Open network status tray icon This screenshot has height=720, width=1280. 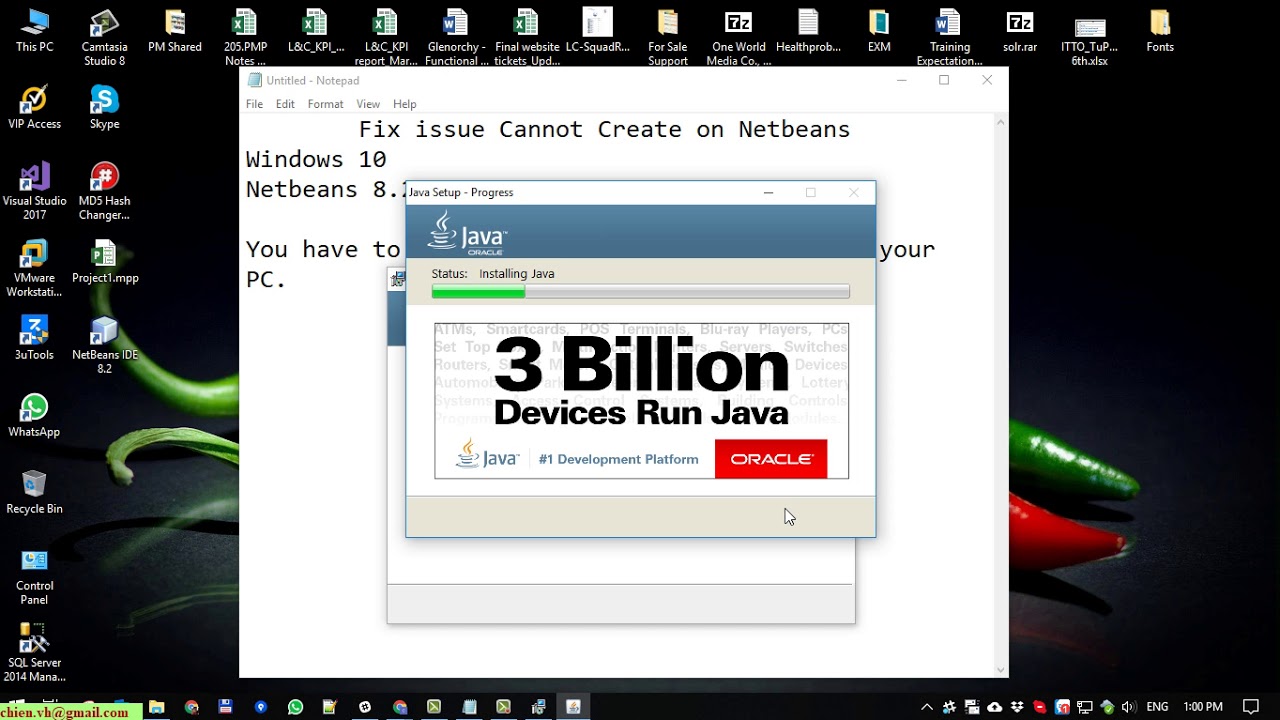coord(1085,707)
